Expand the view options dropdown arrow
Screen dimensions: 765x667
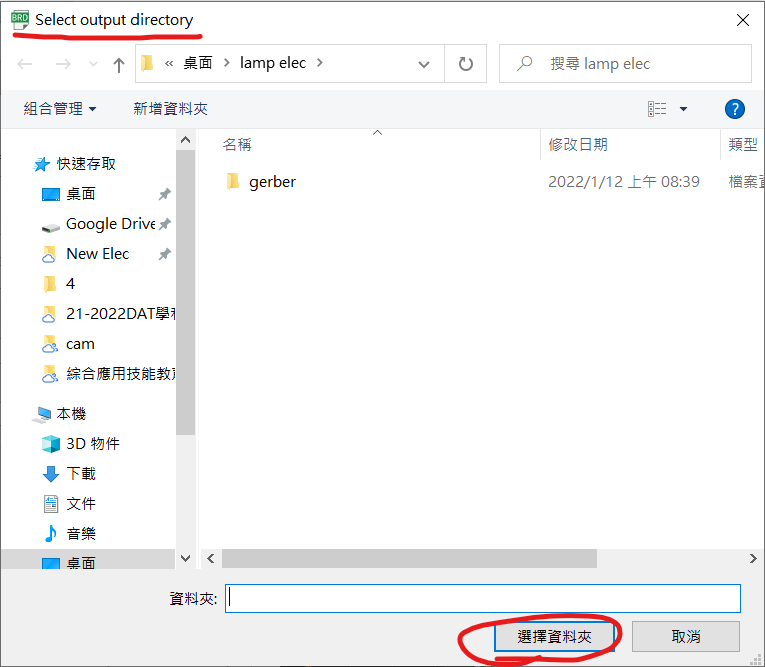click(x=684, y=109)
